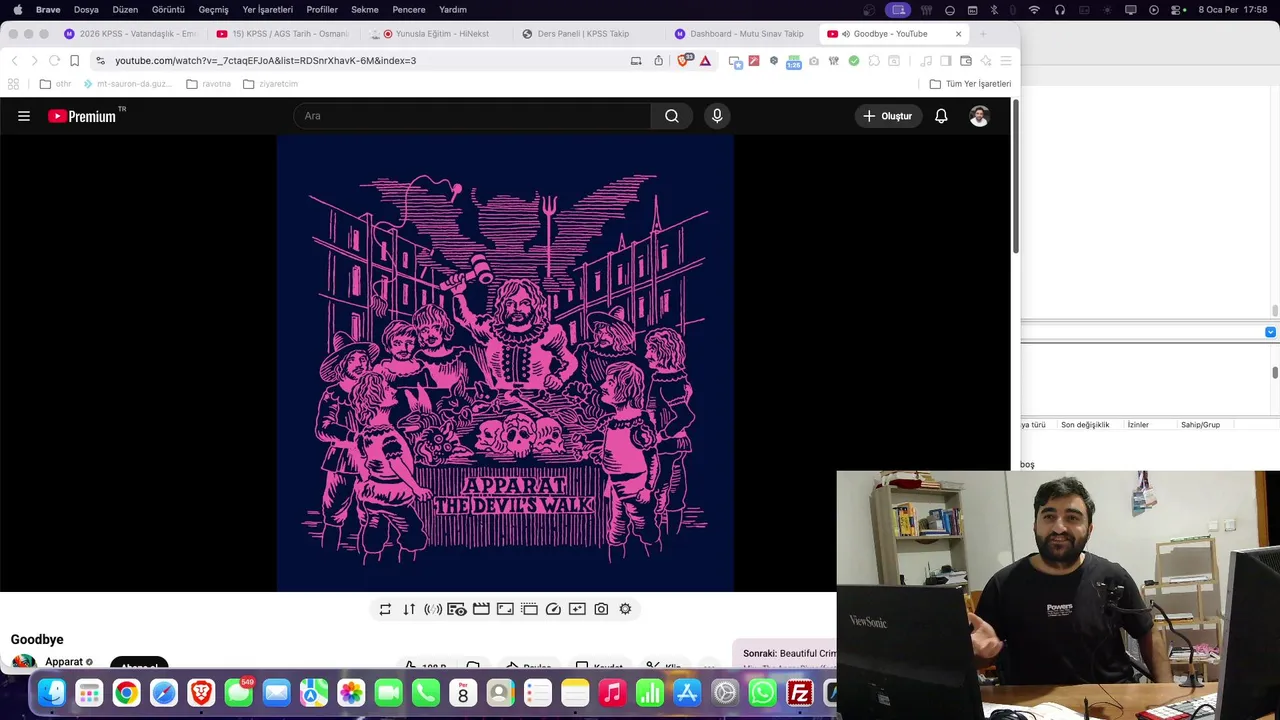
Task: Open the Brave main hamburger menu
Action: click(1006, 61)
